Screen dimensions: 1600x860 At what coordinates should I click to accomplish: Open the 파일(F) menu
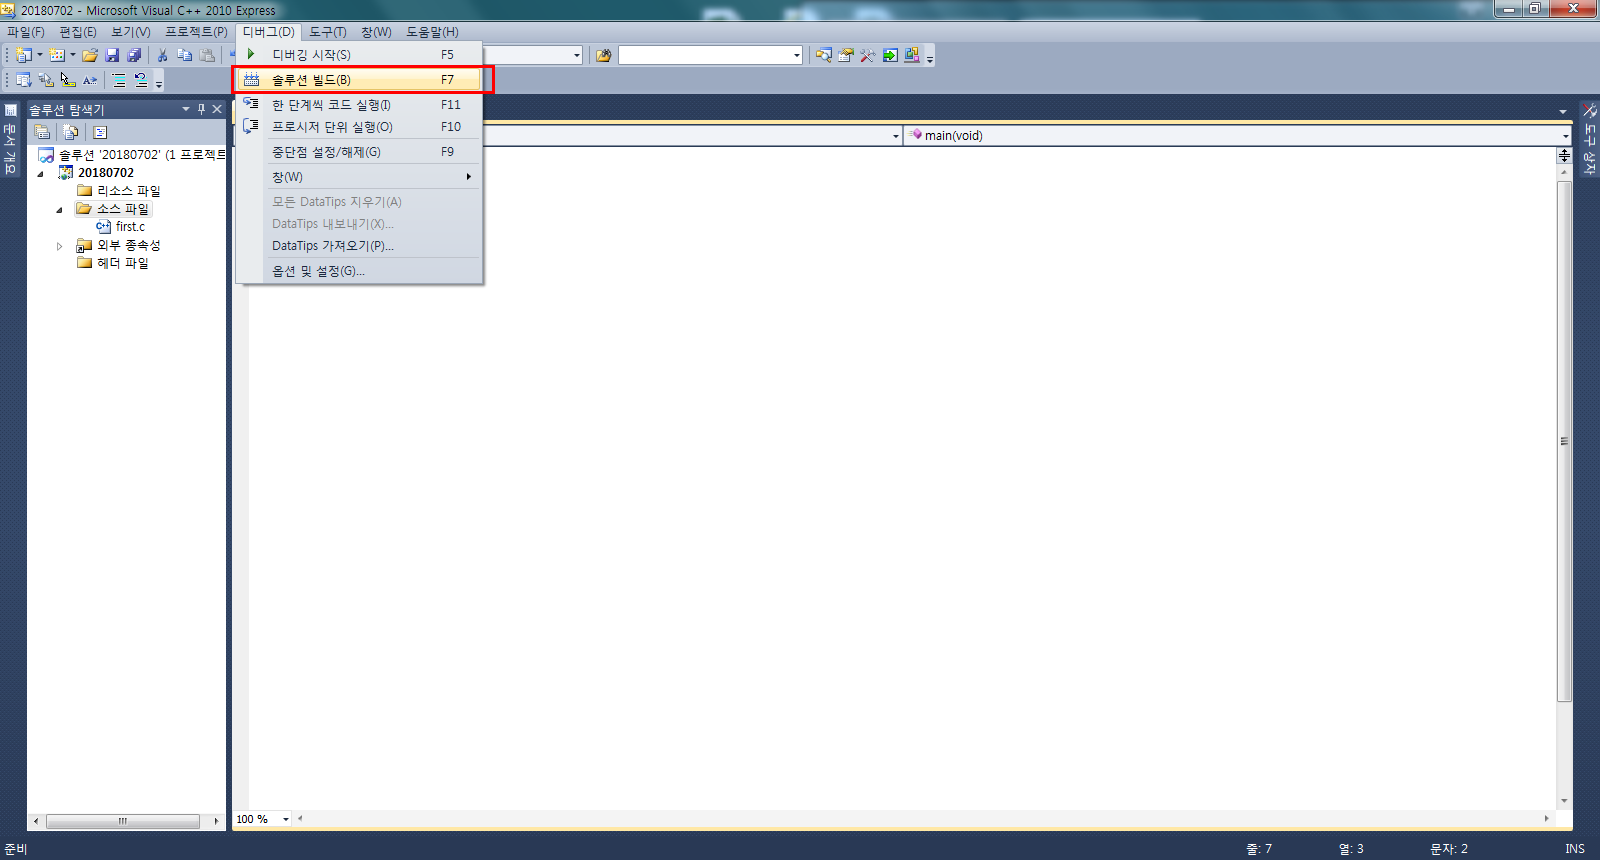point(26,32)
